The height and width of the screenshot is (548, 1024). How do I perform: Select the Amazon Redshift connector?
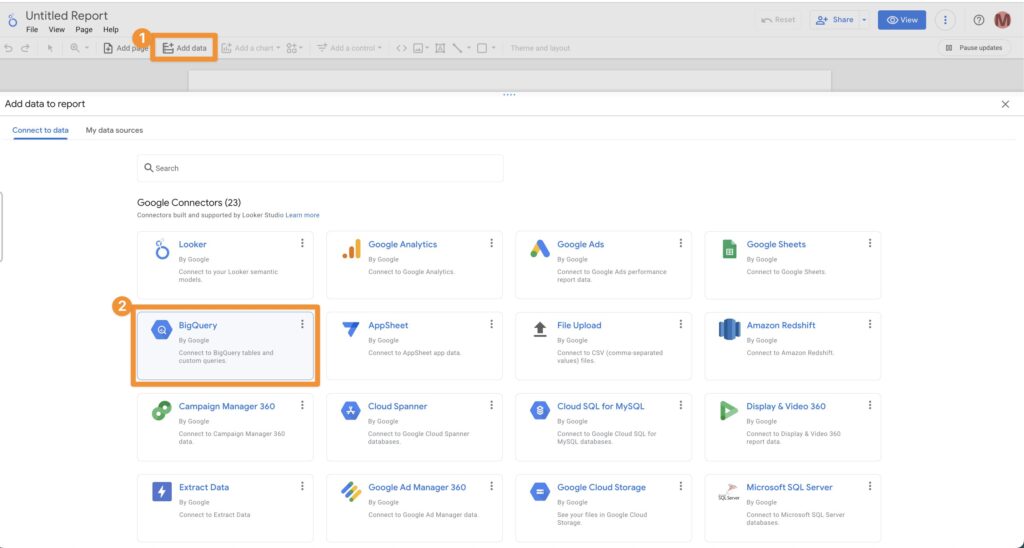coord(793,346)
